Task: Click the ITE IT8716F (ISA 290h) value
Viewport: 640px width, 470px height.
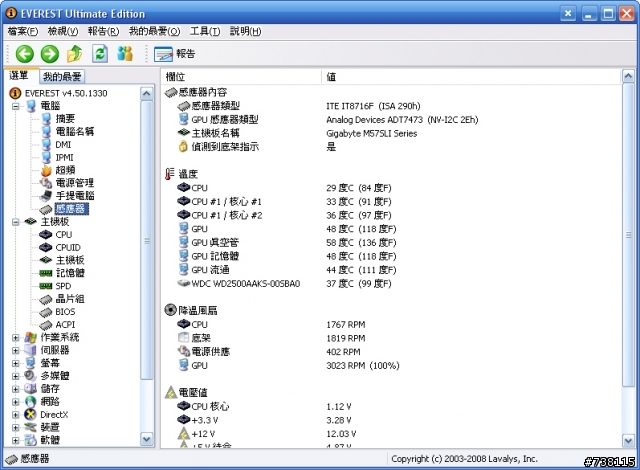Action: coord(373,106)
